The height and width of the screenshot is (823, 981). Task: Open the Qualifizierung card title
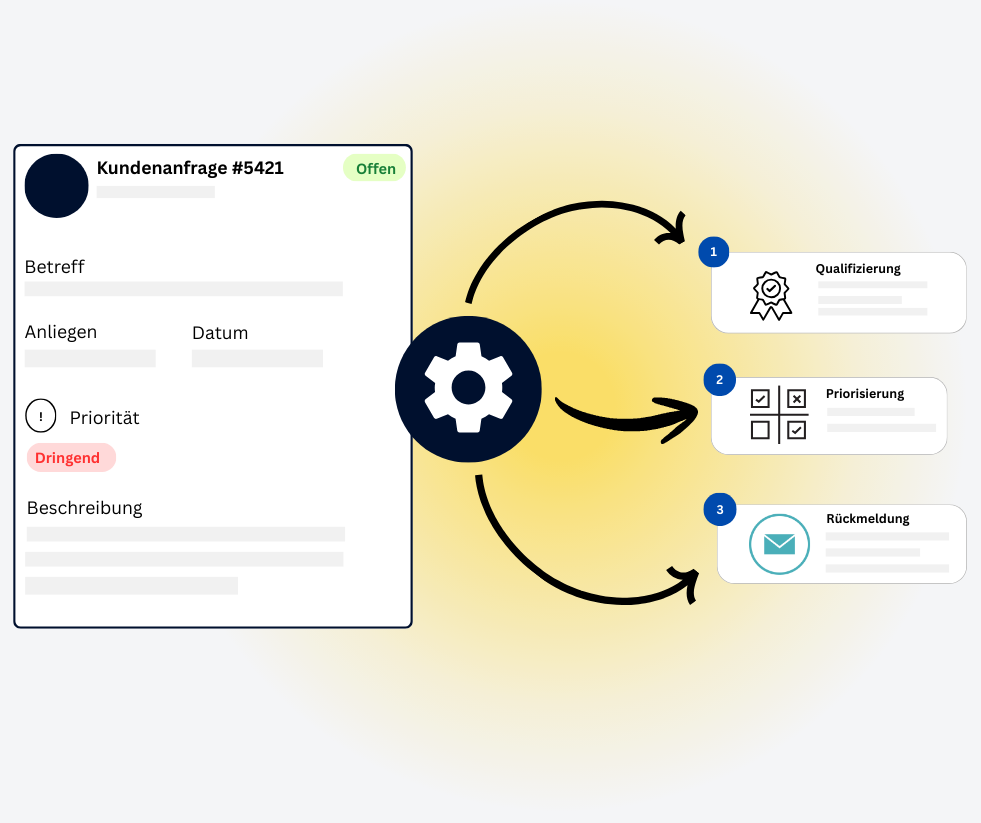pyautogui.click(x=857, y=269)
